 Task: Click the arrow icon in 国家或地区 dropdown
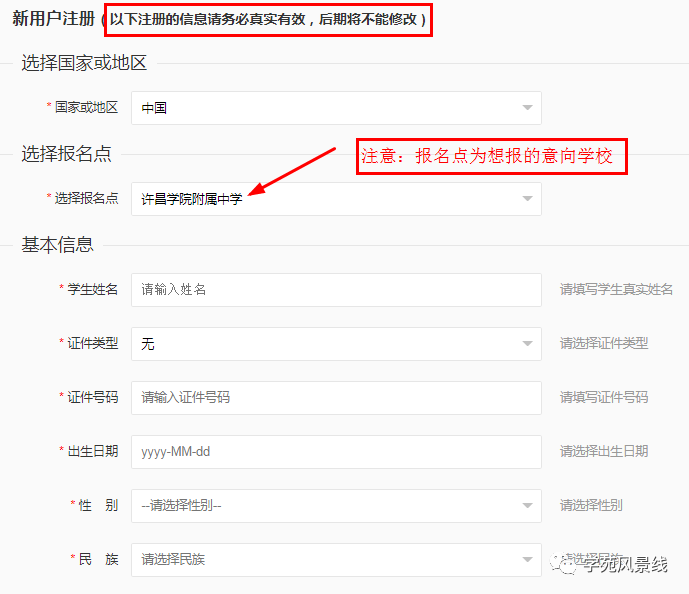point(527,108)
